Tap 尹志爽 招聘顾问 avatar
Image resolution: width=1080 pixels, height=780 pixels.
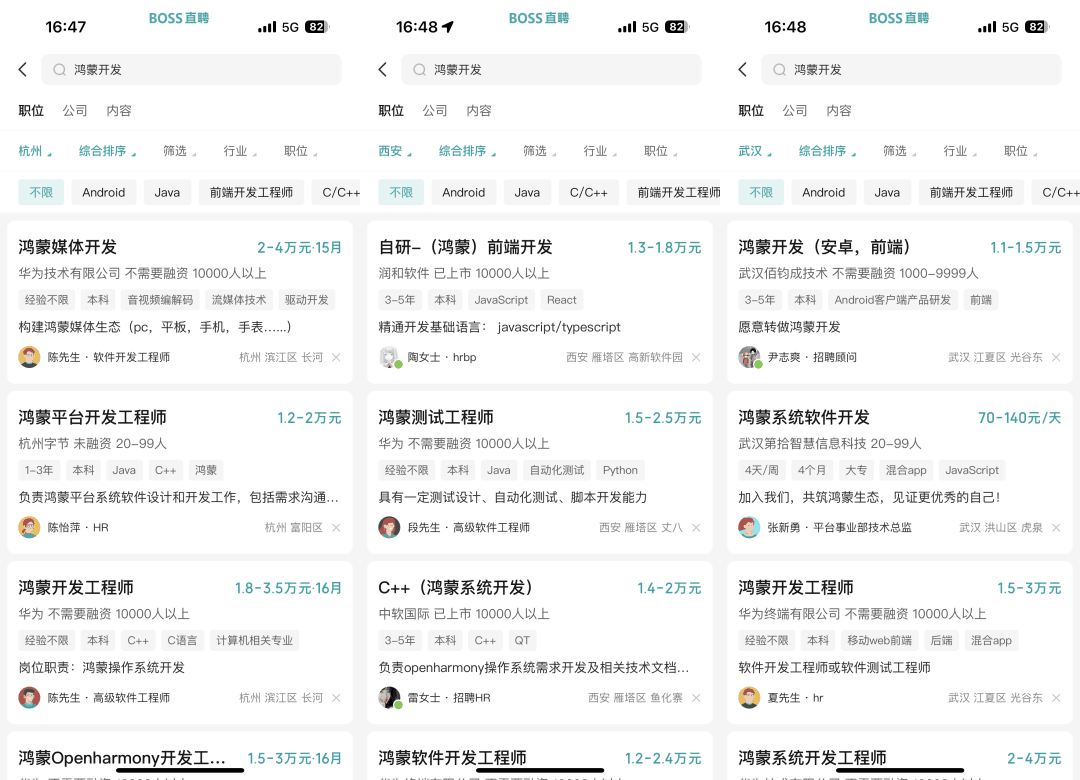coord(749,357)
